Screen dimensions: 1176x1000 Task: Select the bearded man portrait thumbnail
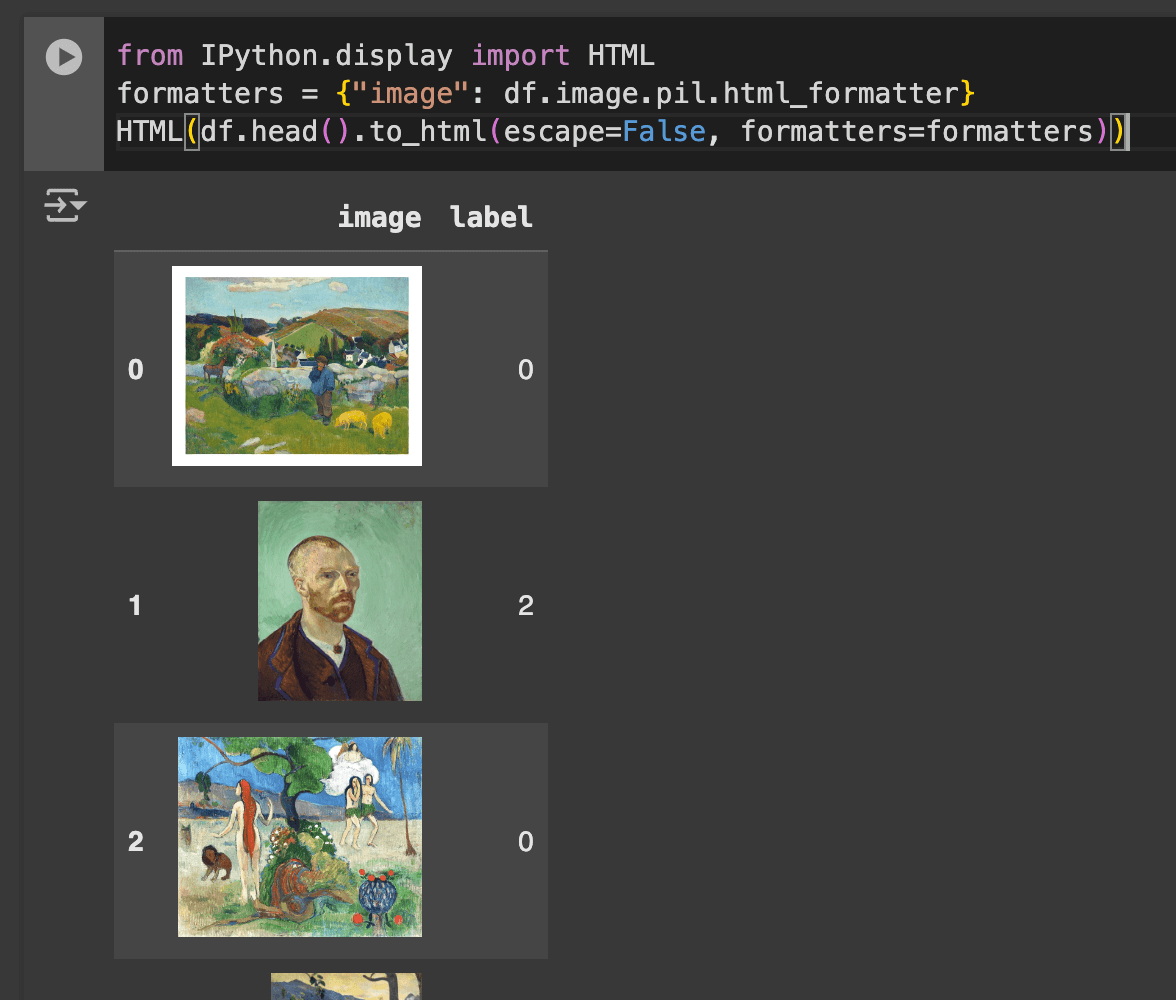(x=340, y=601)
